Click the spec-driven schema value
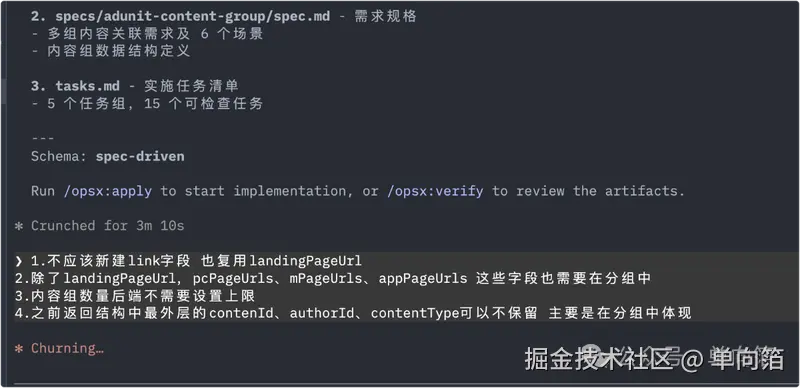The image size is (800, 388). pos(140,156)
